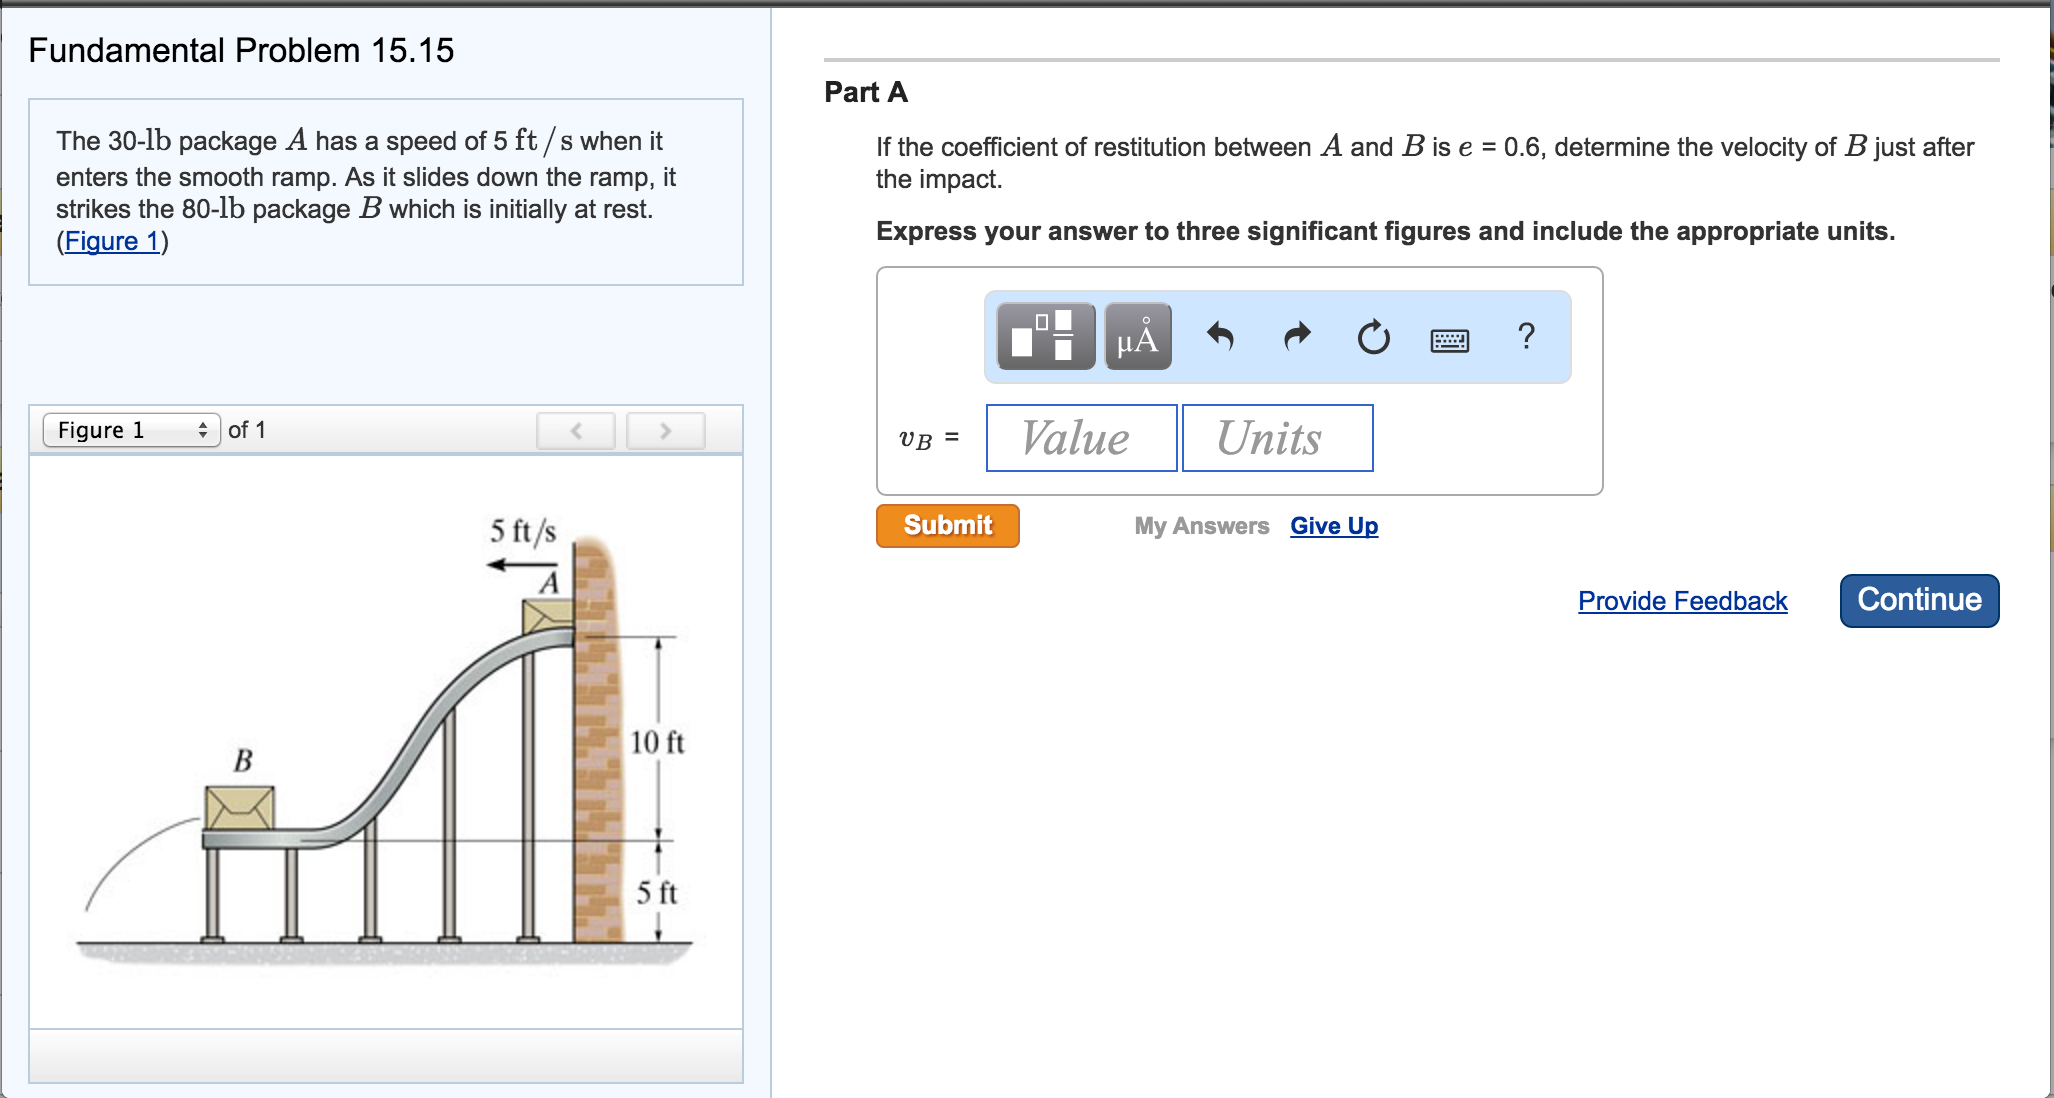
Task: Go to previous figure arrow
Action: point(576,431)
